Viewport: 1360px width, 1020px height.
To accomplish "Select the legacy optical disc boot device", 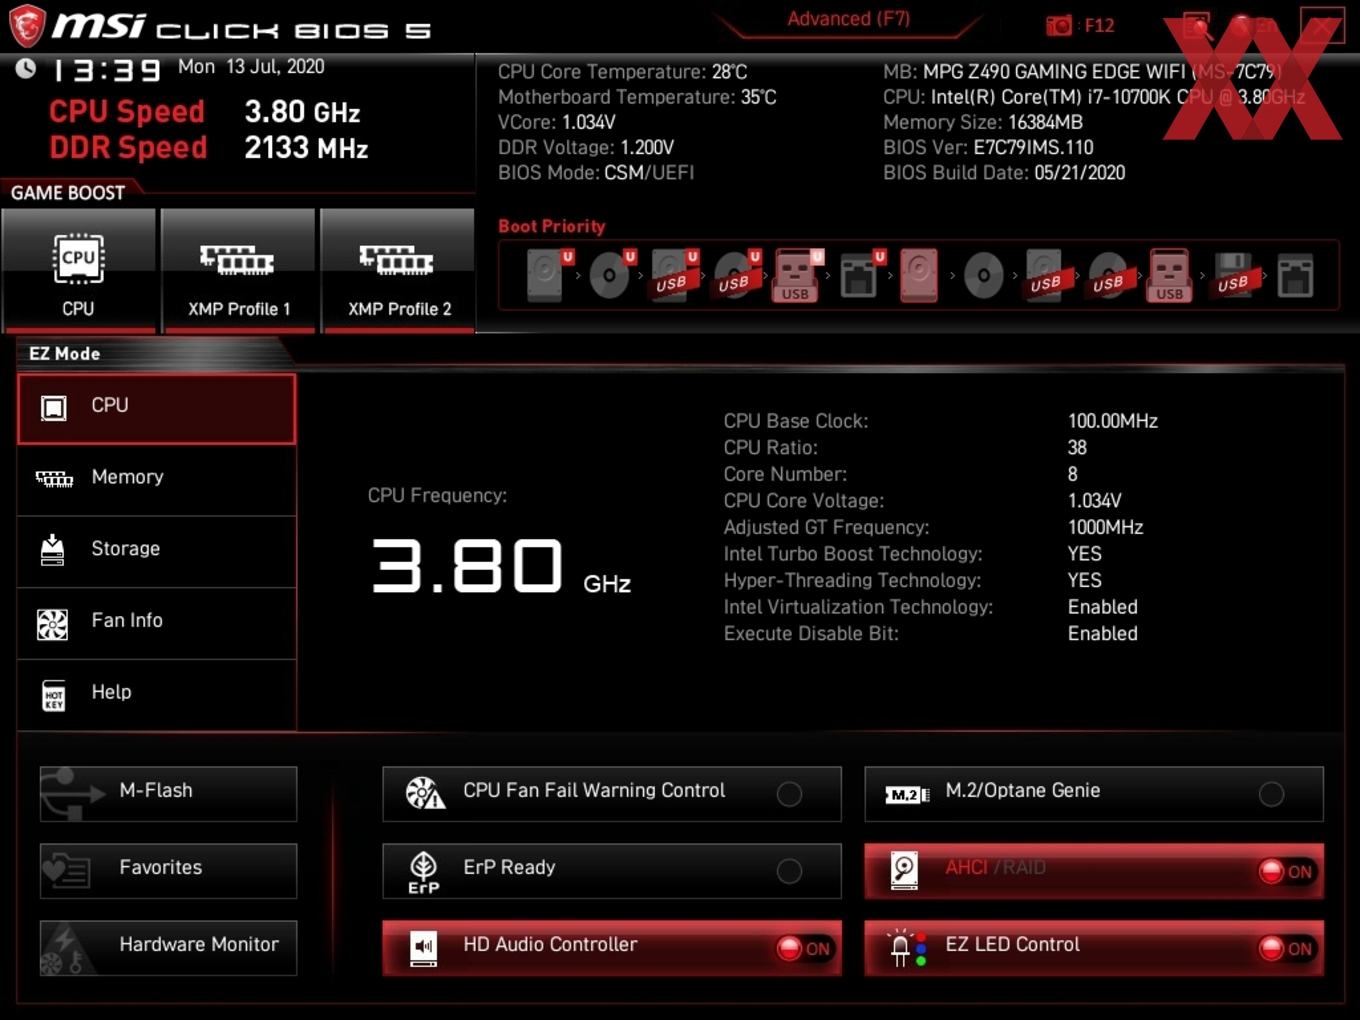I will click(983, 275).
